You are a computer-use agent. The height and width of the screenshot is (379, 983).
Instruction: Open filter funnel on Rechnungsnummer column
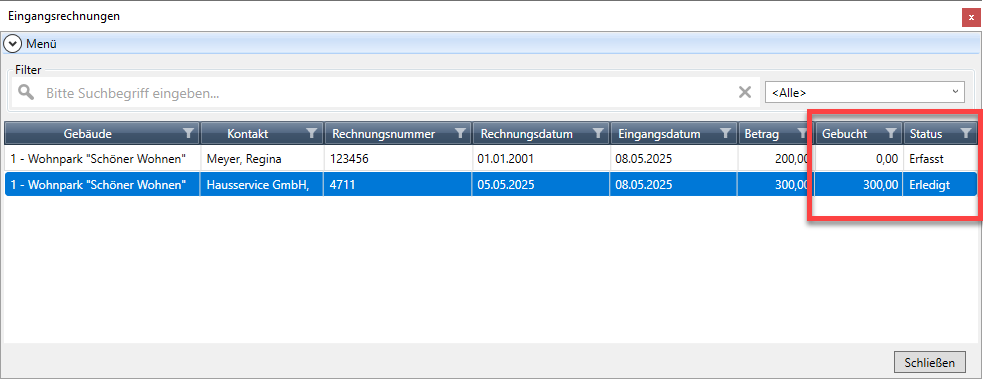coord(460,133)
